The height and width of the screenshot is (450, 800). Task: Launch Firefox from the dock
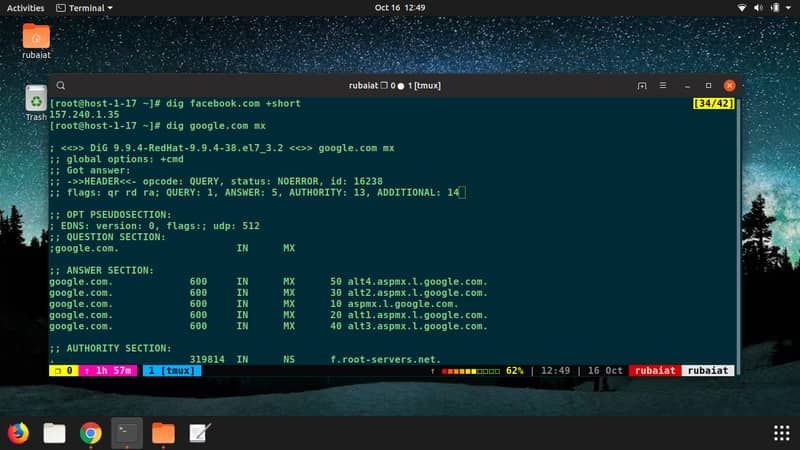click(x=18, y=432)
